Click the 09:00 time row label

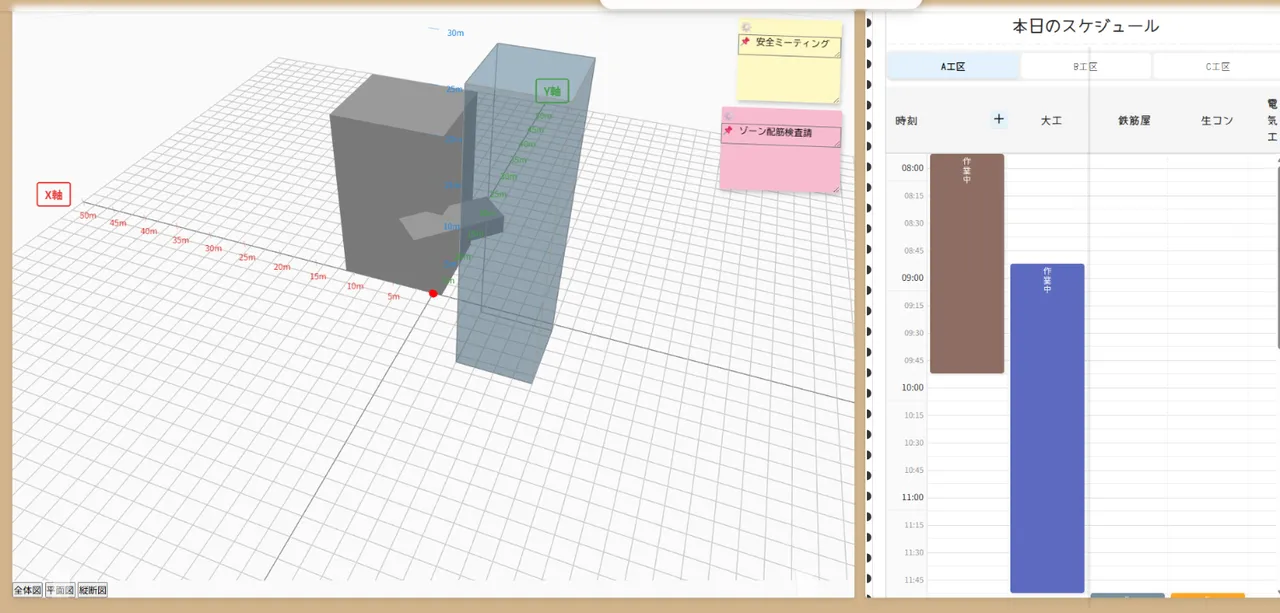911,278
